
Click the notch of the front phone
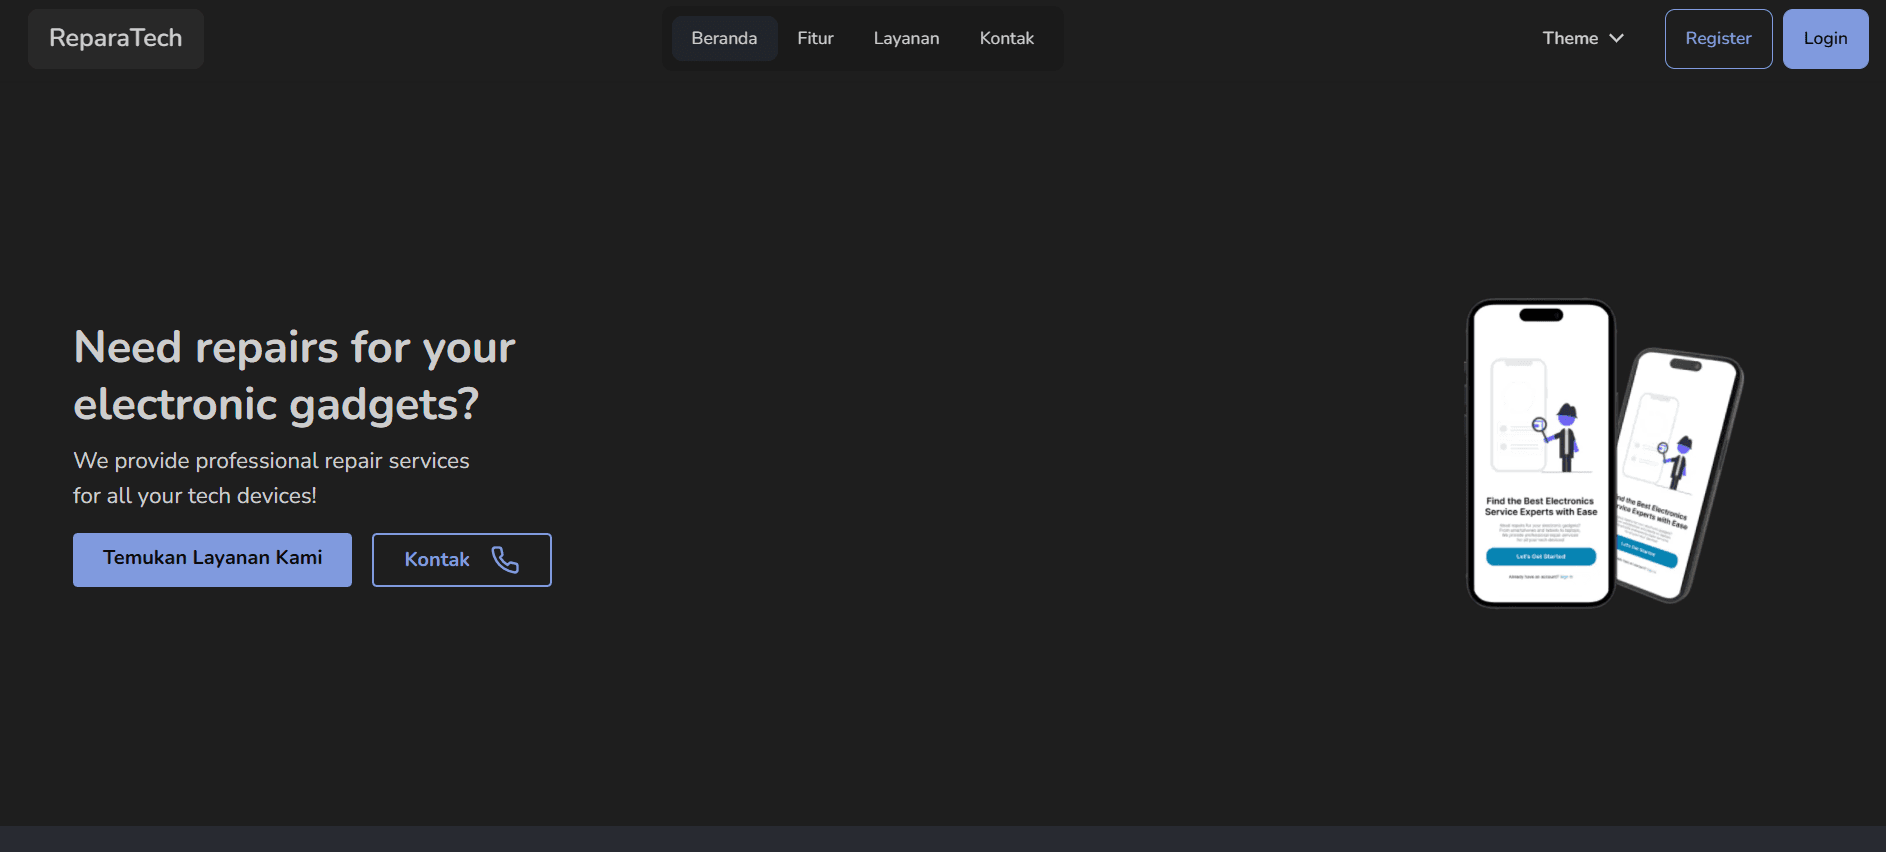[1540, 315]
